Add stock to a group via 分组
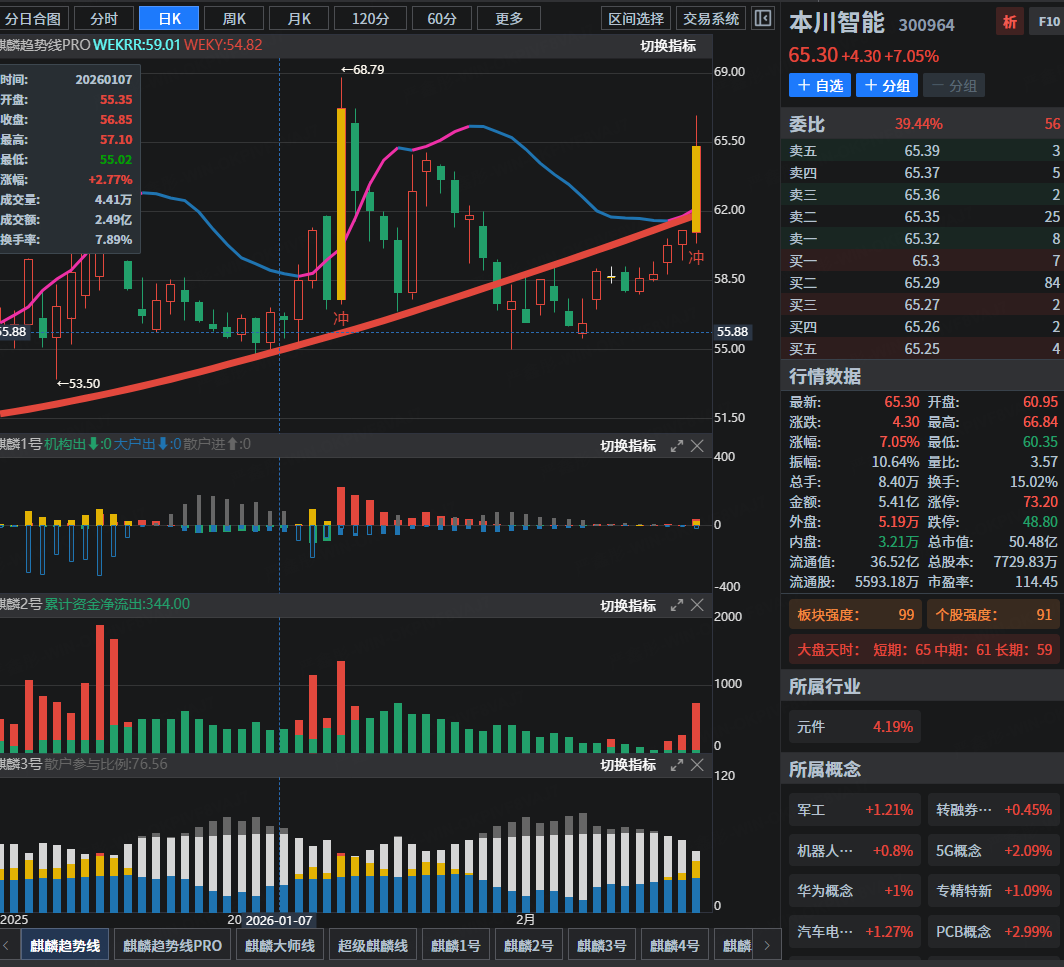 point(885,86)
